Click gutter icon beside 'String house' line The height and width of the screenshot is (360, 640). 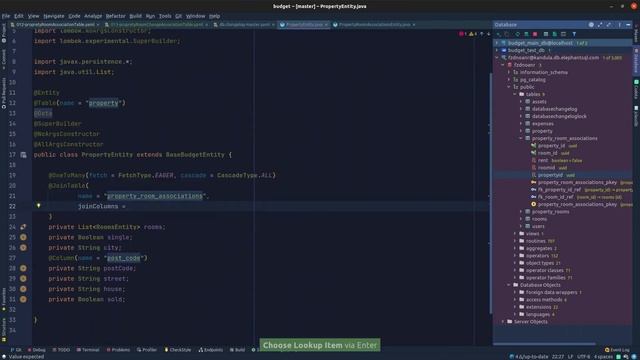click(23, 289)
